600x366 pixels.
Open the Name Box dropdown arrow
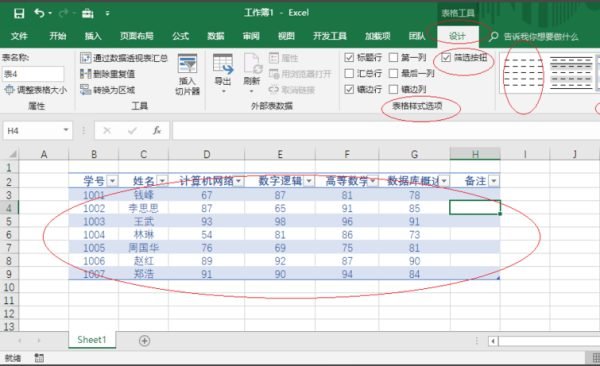click(x=66, y=130)
